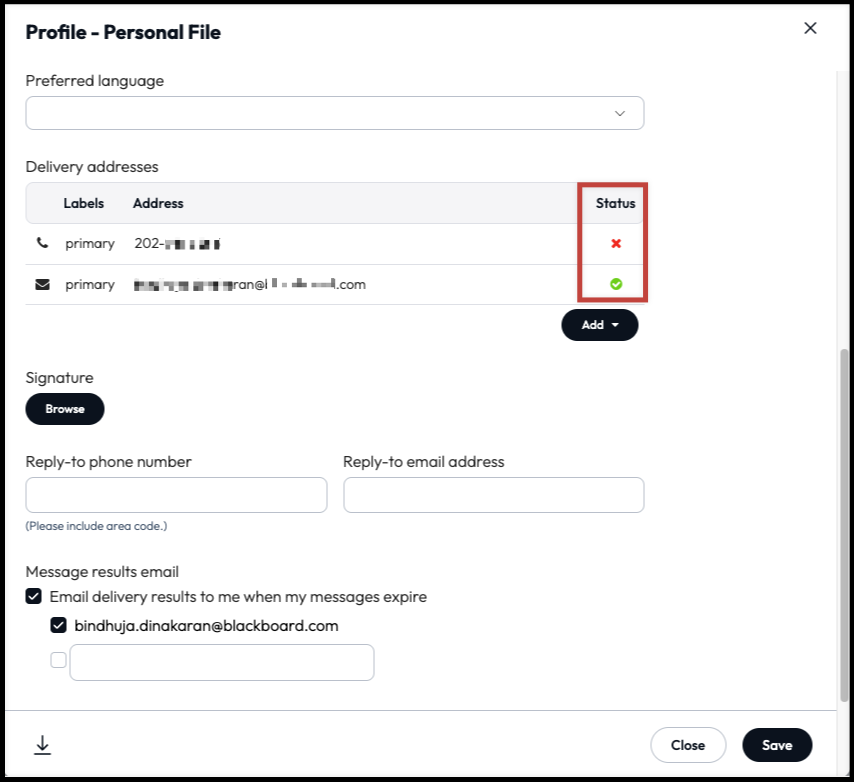Open the Preferred language dropdown
Image resolution: width=854 pixels, height=782 pixels.
335,113
